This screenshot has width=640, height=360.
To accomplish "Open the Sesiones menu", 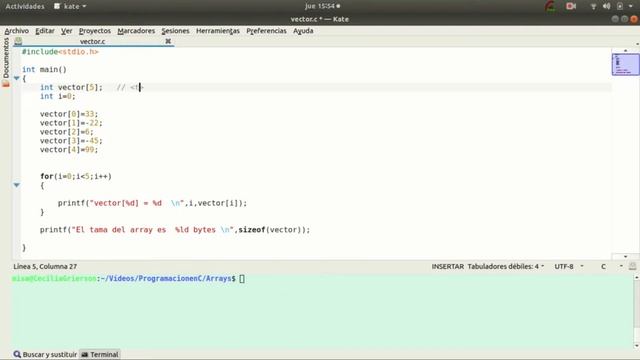I will pos(175,31).
